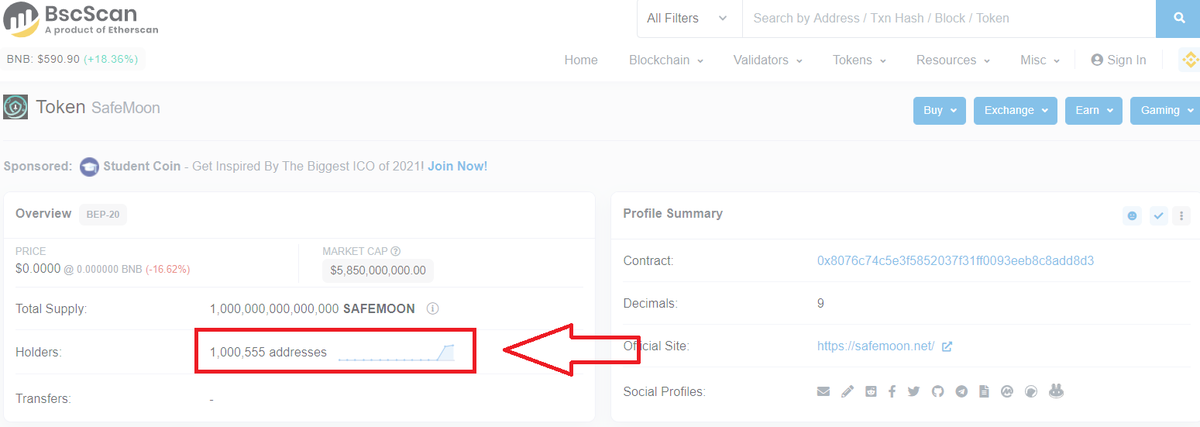Click the Sign In link
The image size is (1200, 427).
pos(1127,60)
